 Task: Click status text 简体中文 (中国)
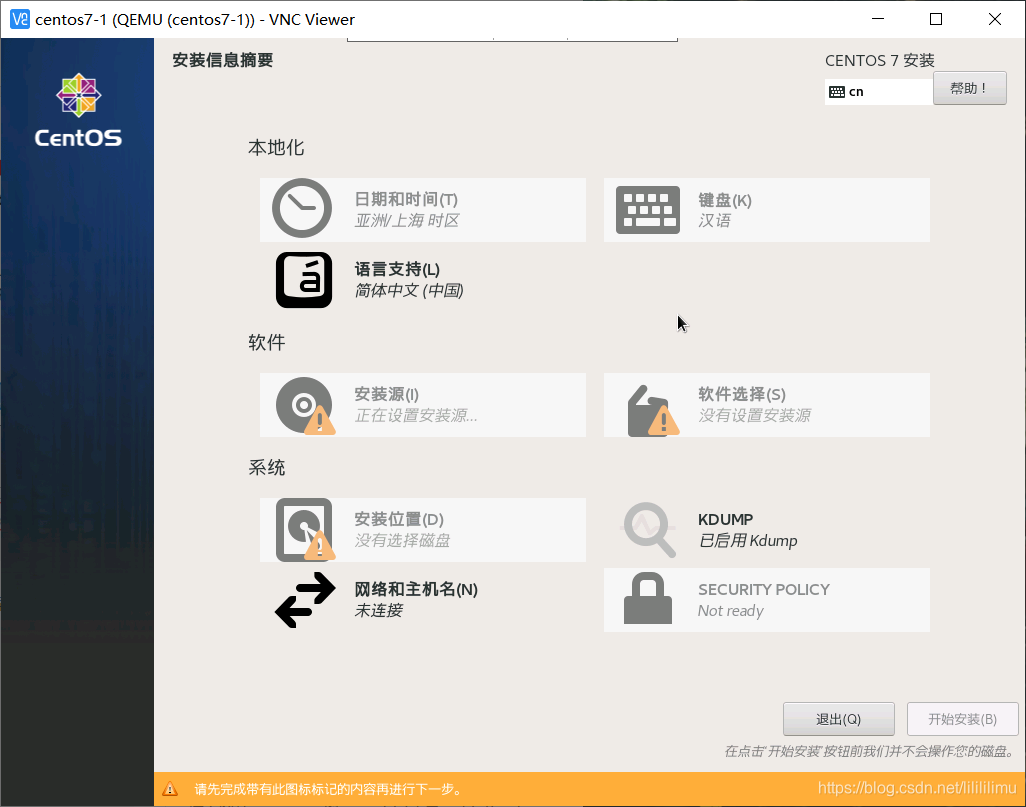[x=409, y=291]
